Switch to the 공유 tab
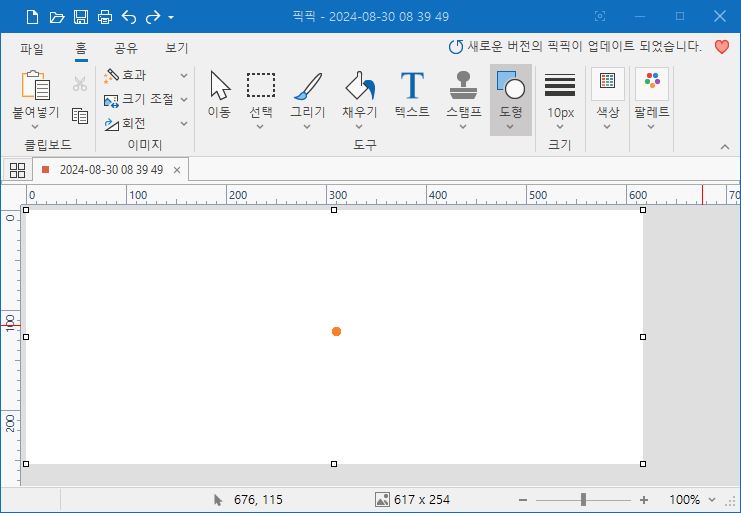 (126, 48)
